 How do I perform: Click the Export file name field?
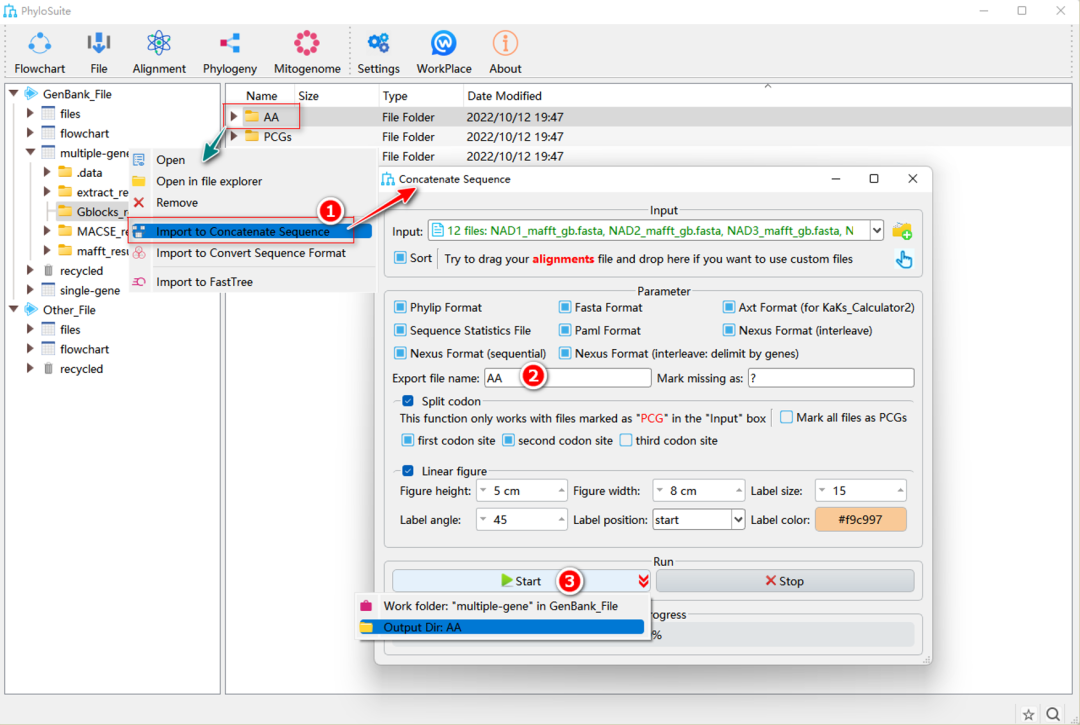point(568,378)
